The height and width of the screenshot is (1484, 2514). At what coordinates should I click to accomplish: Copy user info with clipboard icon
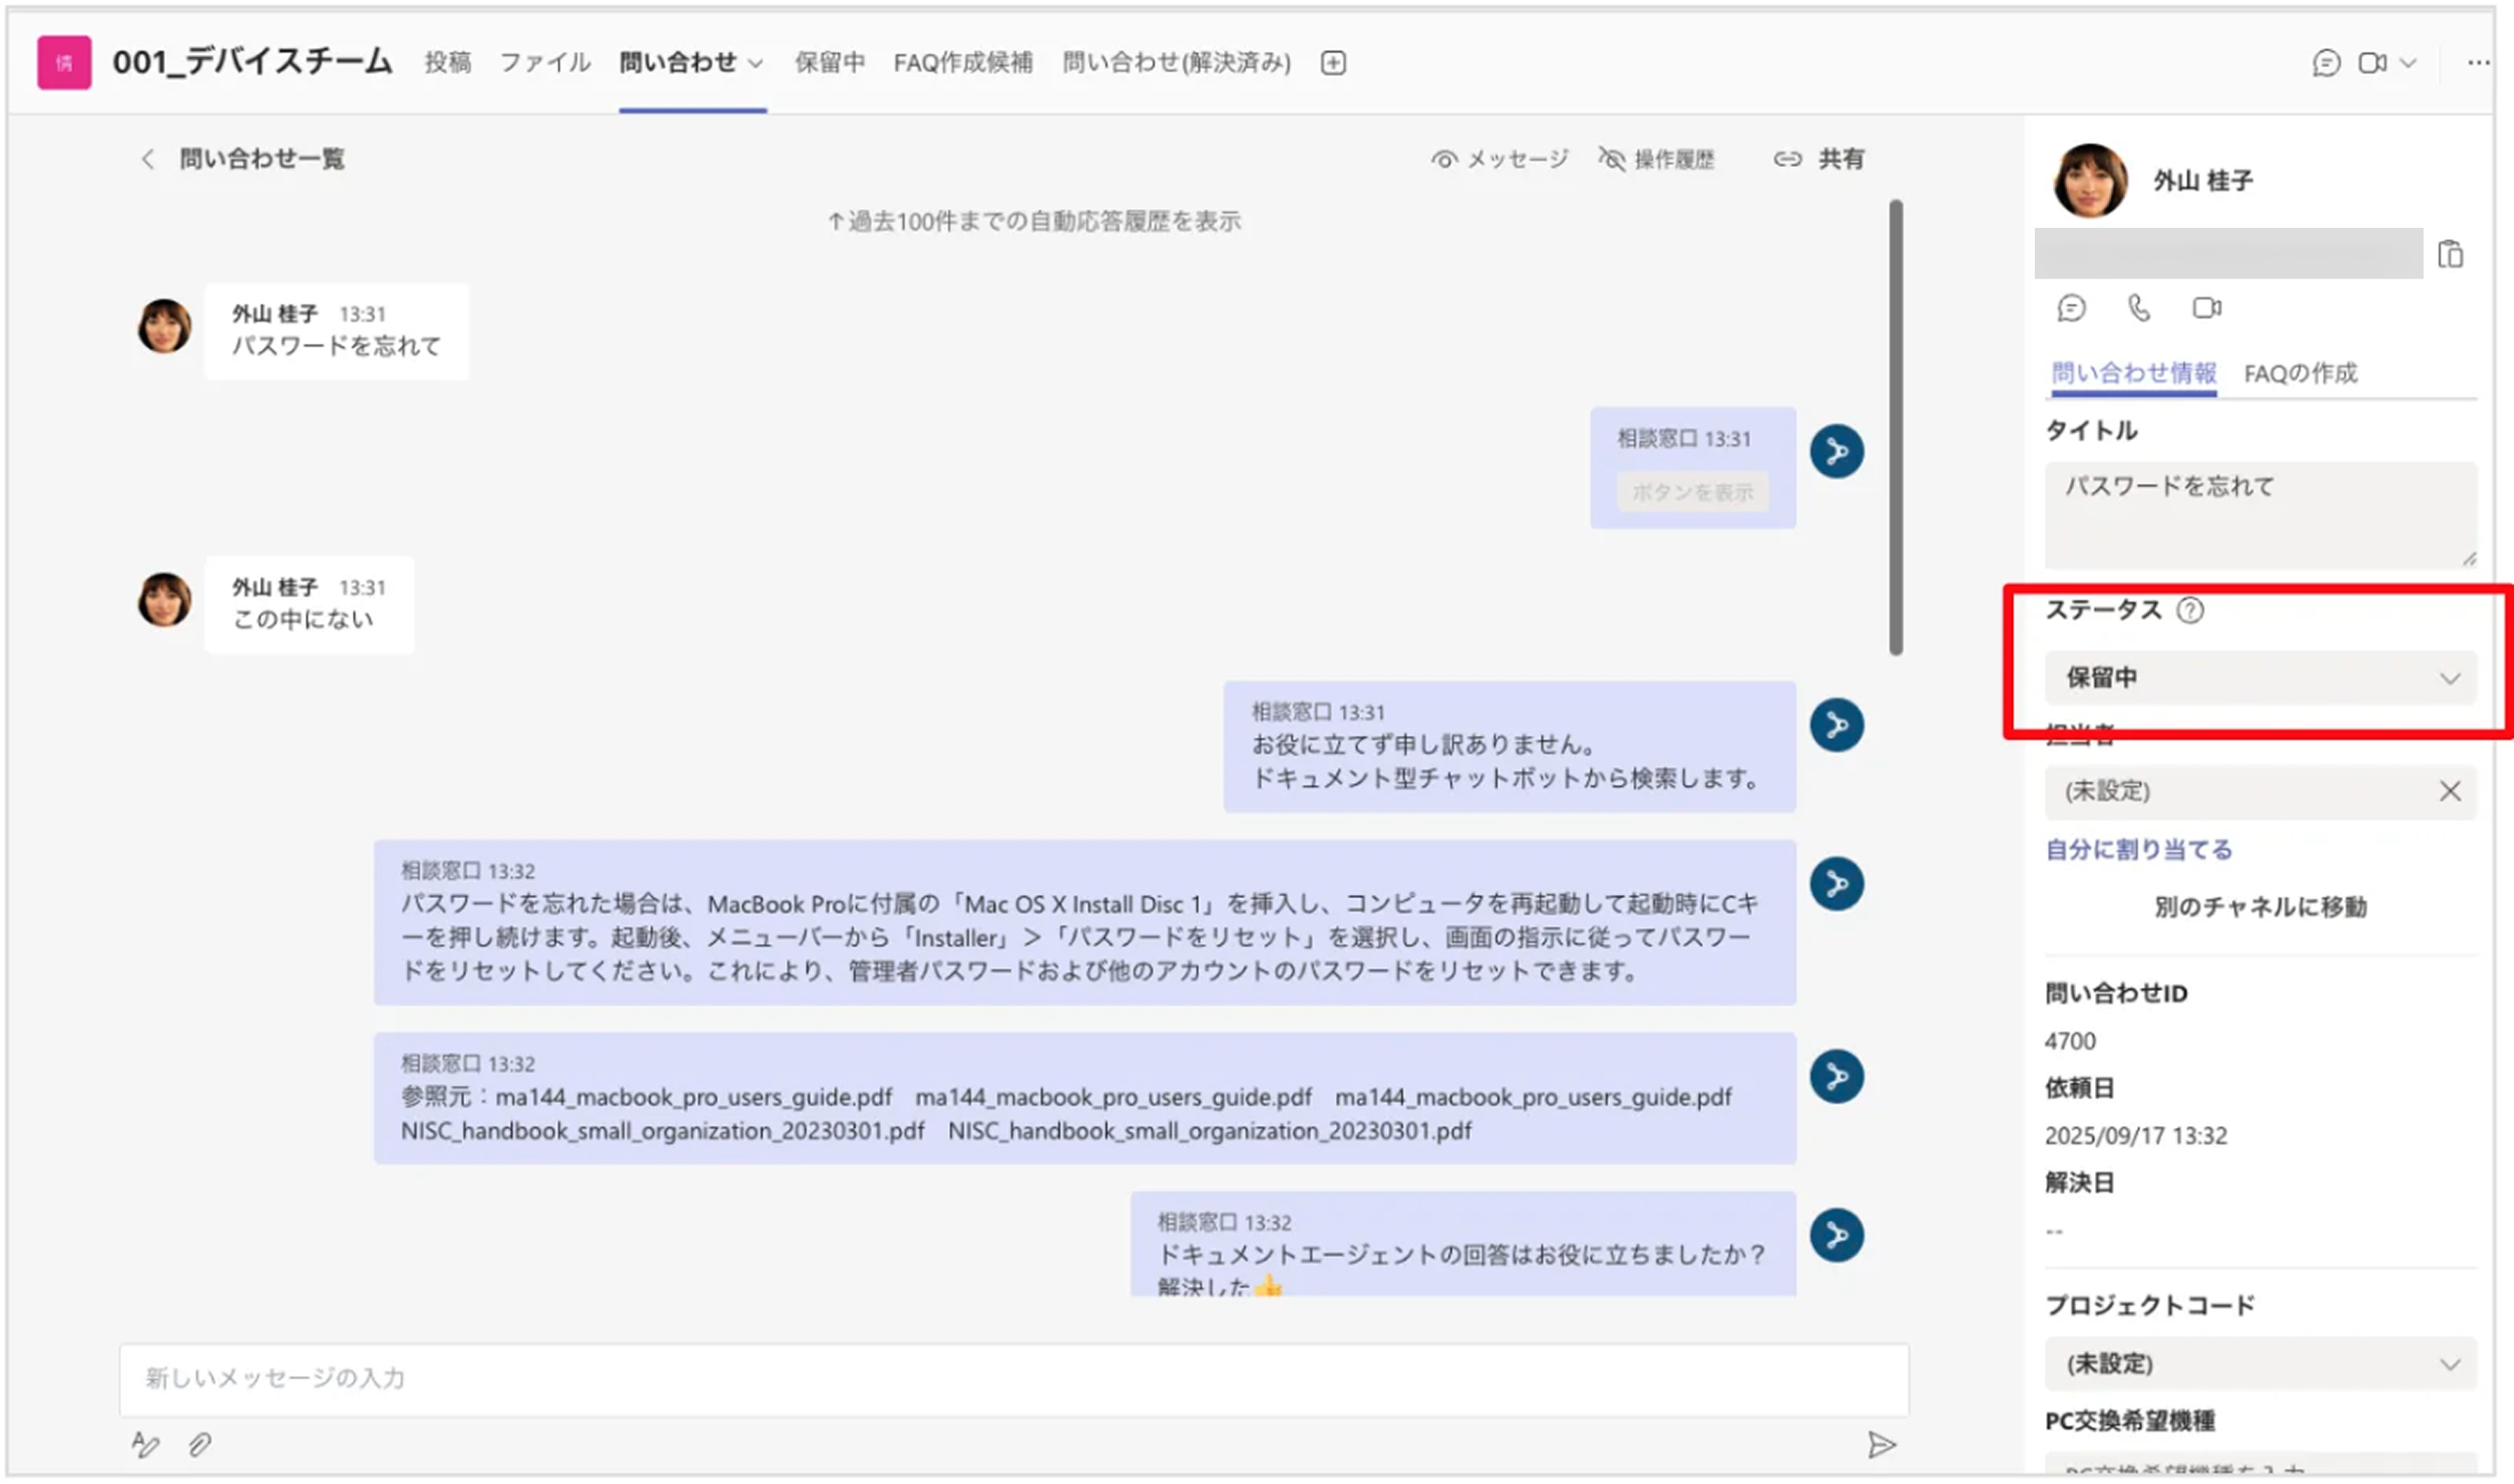click(x=2450, y=254)
